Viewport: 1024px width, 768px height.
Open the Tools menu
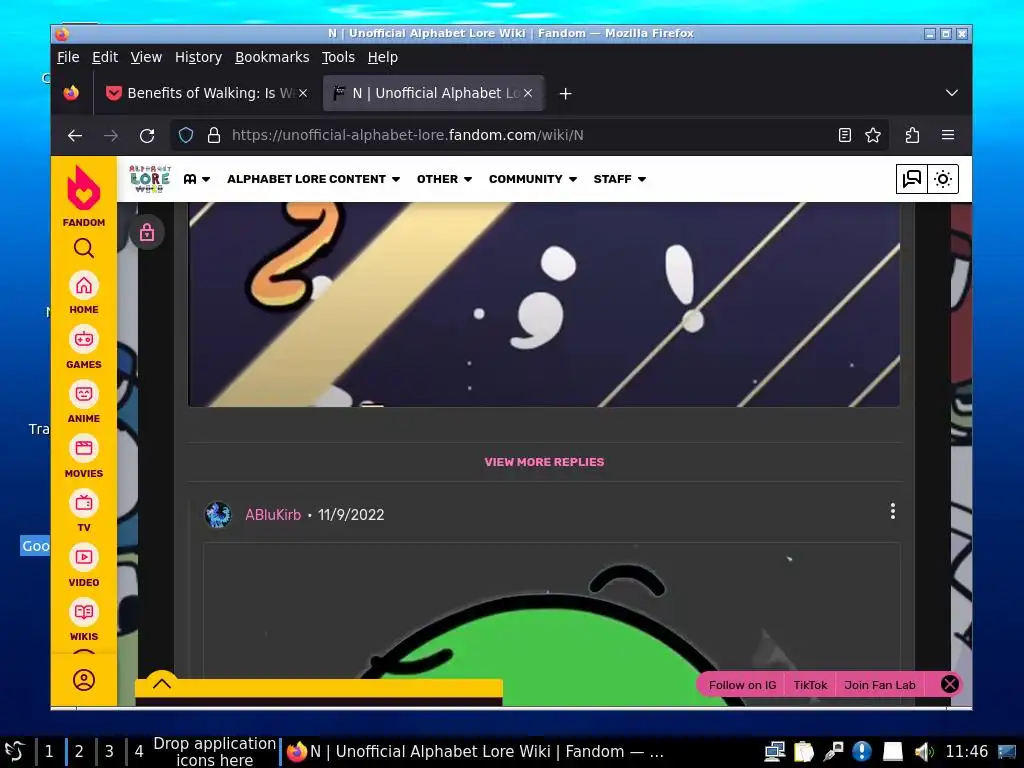(338, 57)
